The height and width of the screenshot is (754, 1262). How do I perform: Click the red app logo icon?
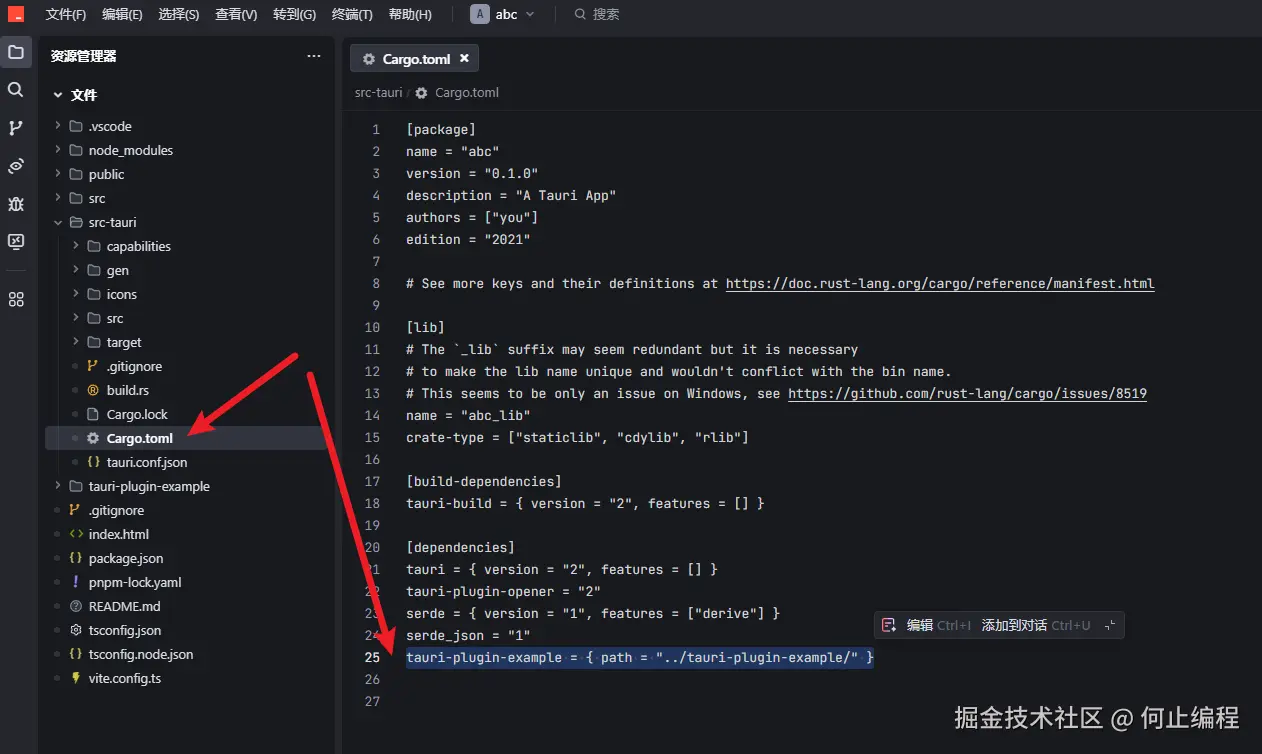point(16,14)
